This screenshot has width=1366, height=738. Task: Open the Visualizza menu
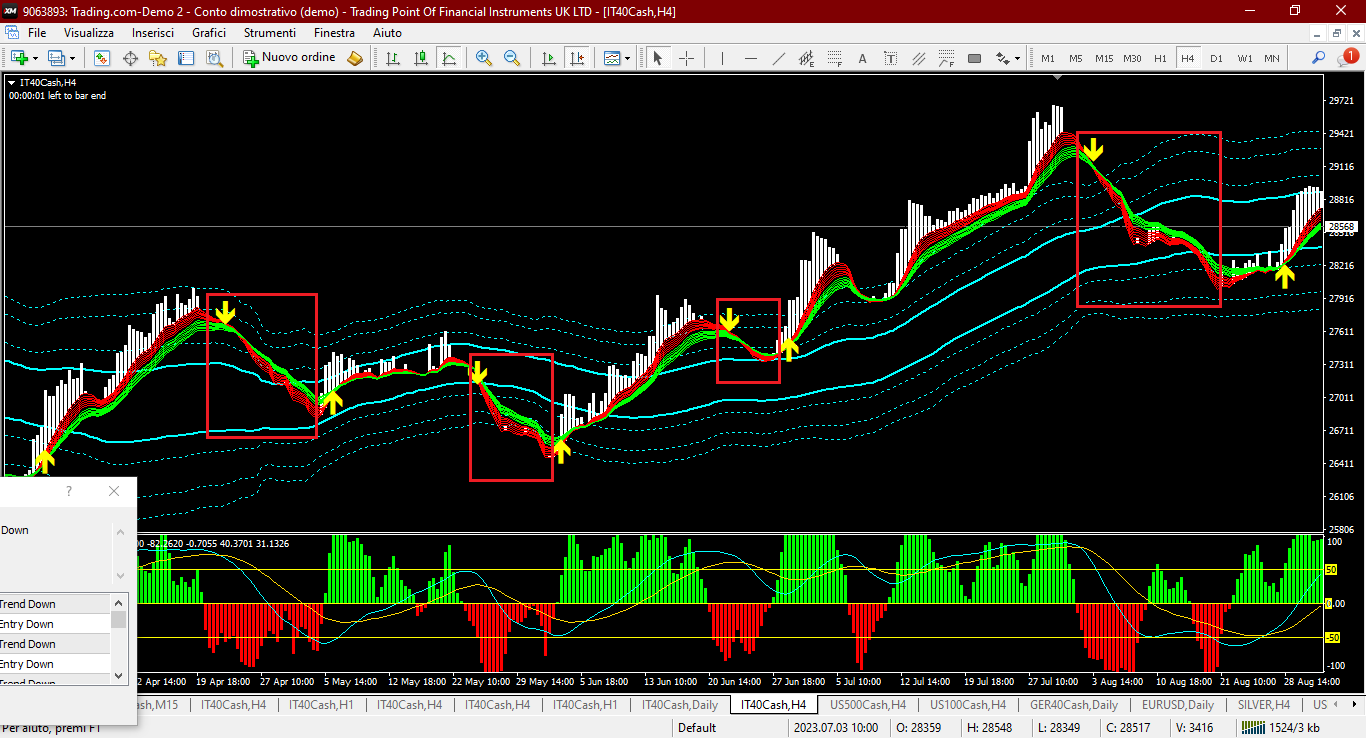(89, 33)
